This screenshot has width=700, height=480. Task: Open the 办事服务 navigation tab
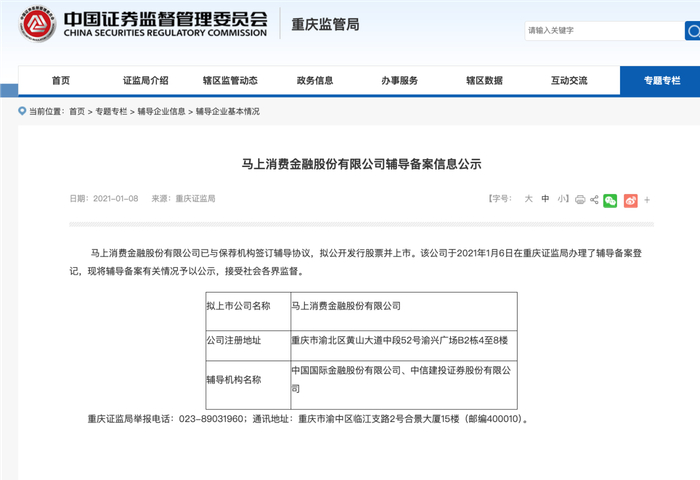coord(400,80)
